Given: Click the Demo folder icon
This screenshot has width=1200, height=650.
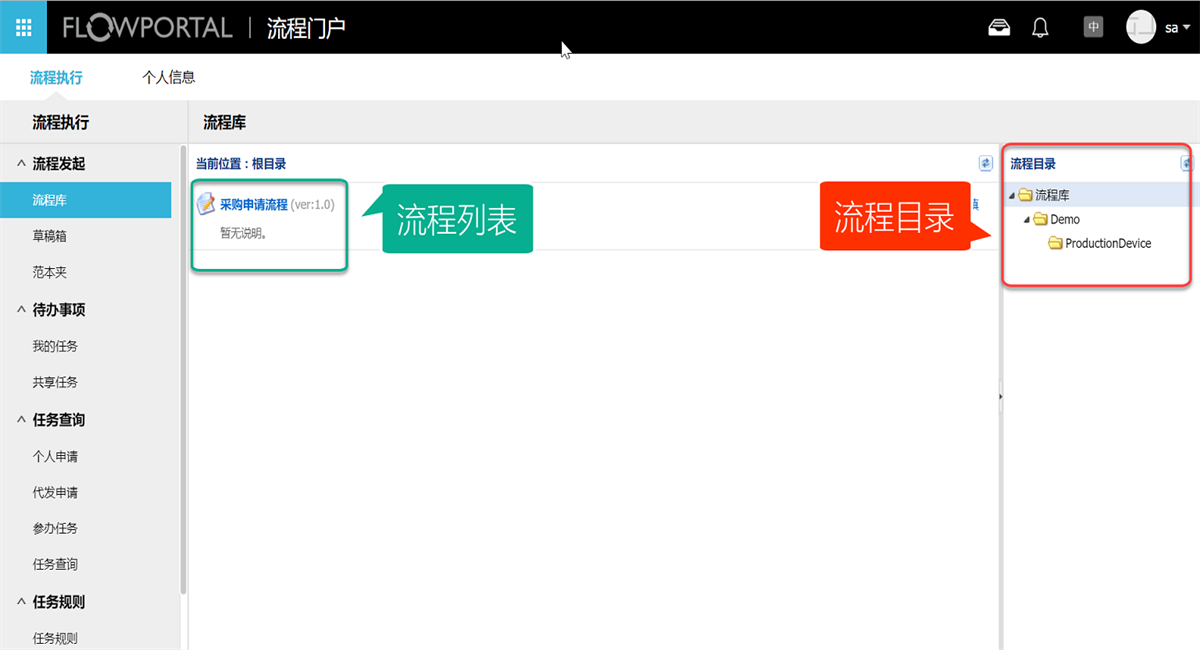Looking at the screenshot, I should [x=1040, y=219].
